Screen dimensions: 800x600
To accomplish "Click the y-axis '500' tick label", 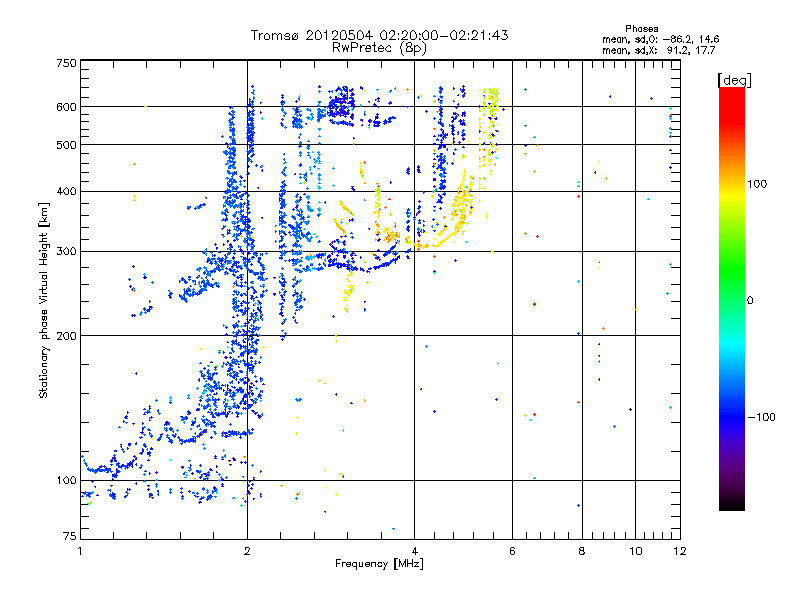I will coord(66,145).
